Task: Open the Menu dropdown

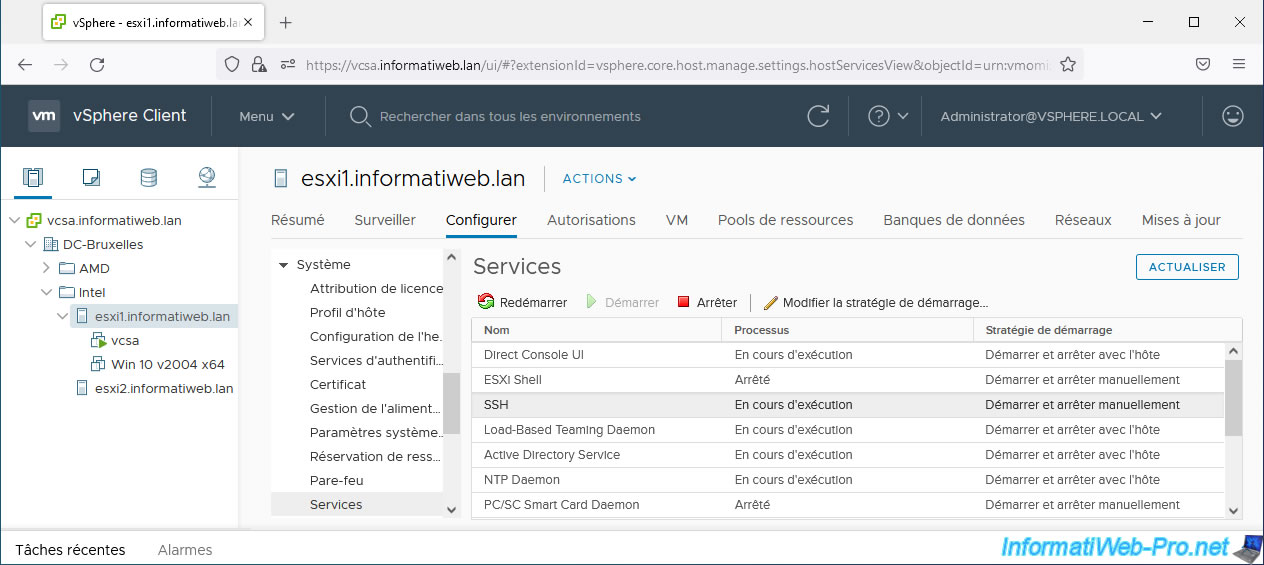Action: pos(267,116)
